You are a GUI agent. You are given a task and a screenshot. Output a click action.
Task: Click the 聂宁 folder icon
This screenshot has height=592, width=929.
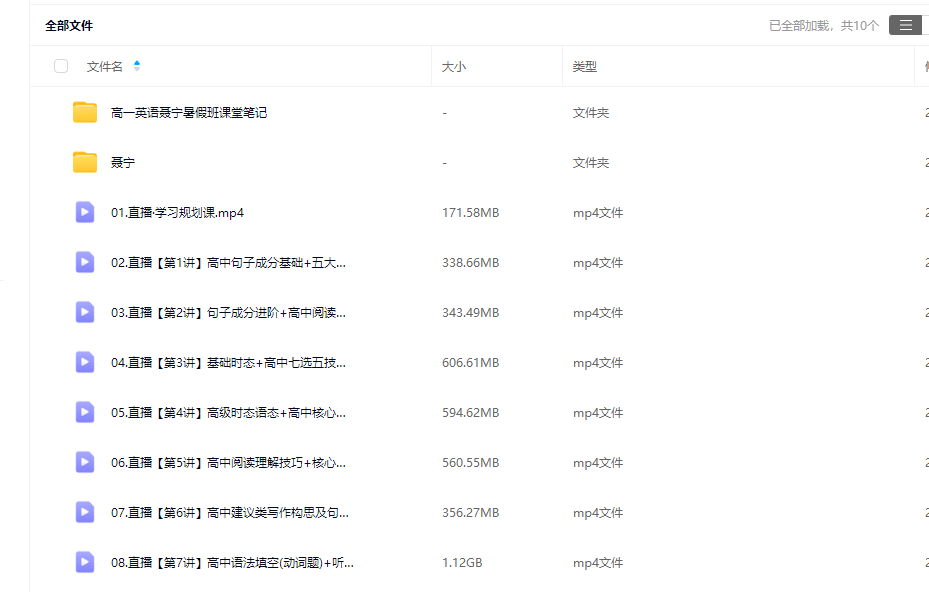85,163
